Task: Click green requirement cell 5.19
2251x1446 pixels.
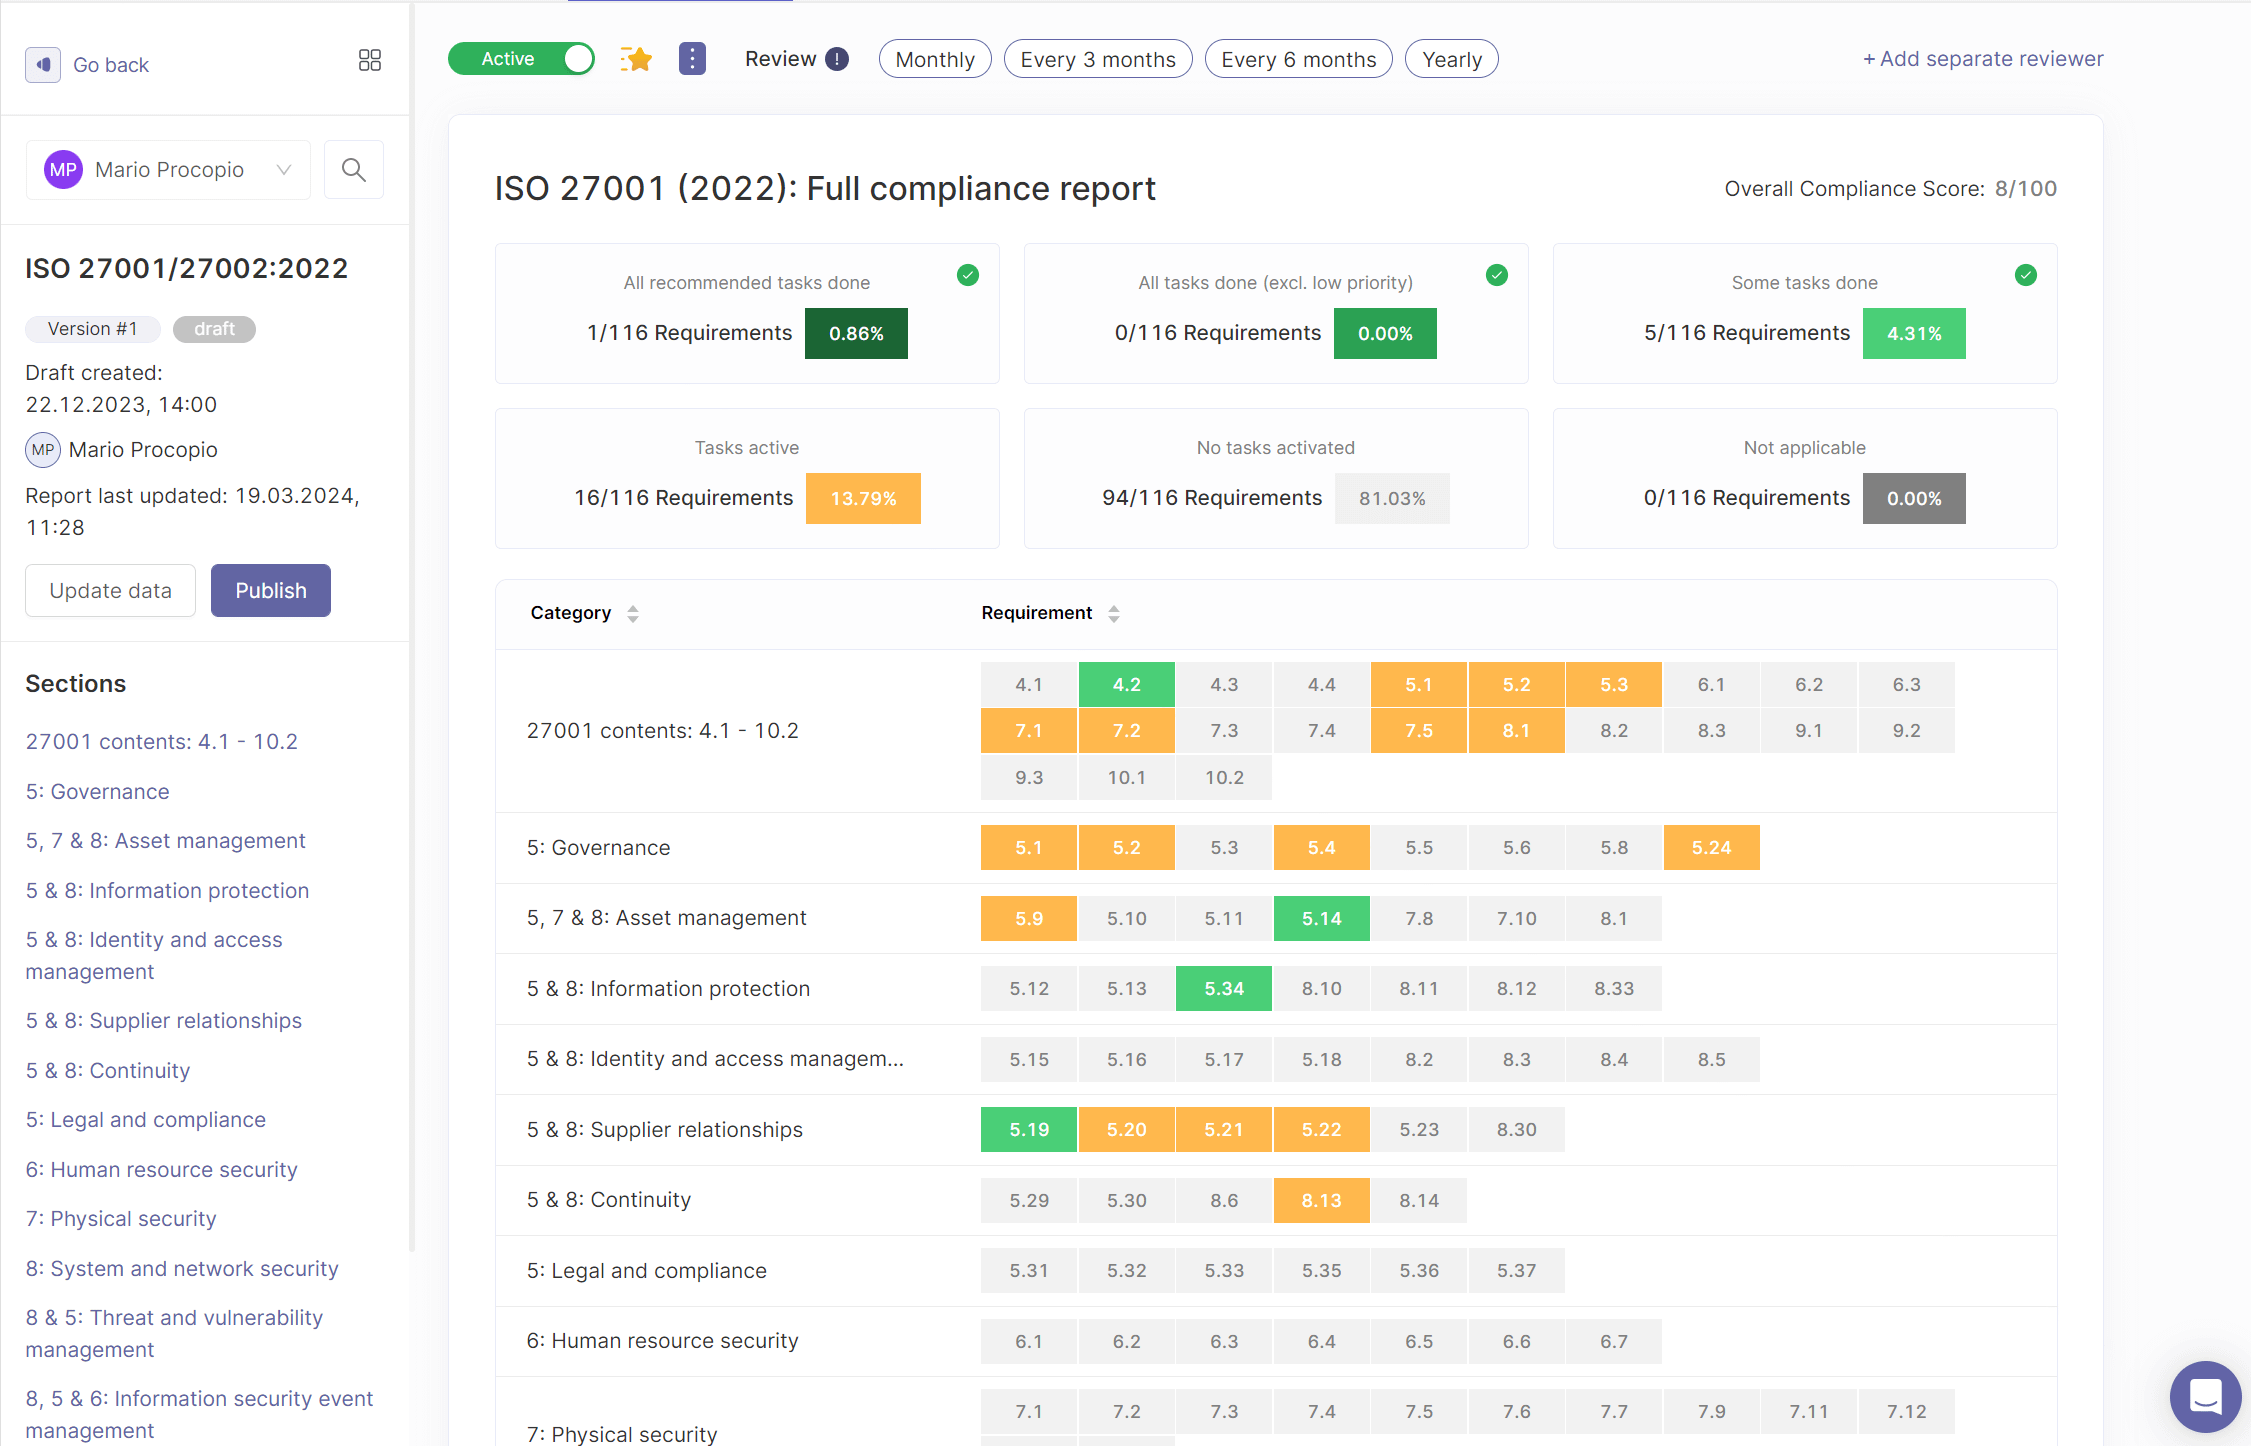Action: click(x=1029, y=1130)
